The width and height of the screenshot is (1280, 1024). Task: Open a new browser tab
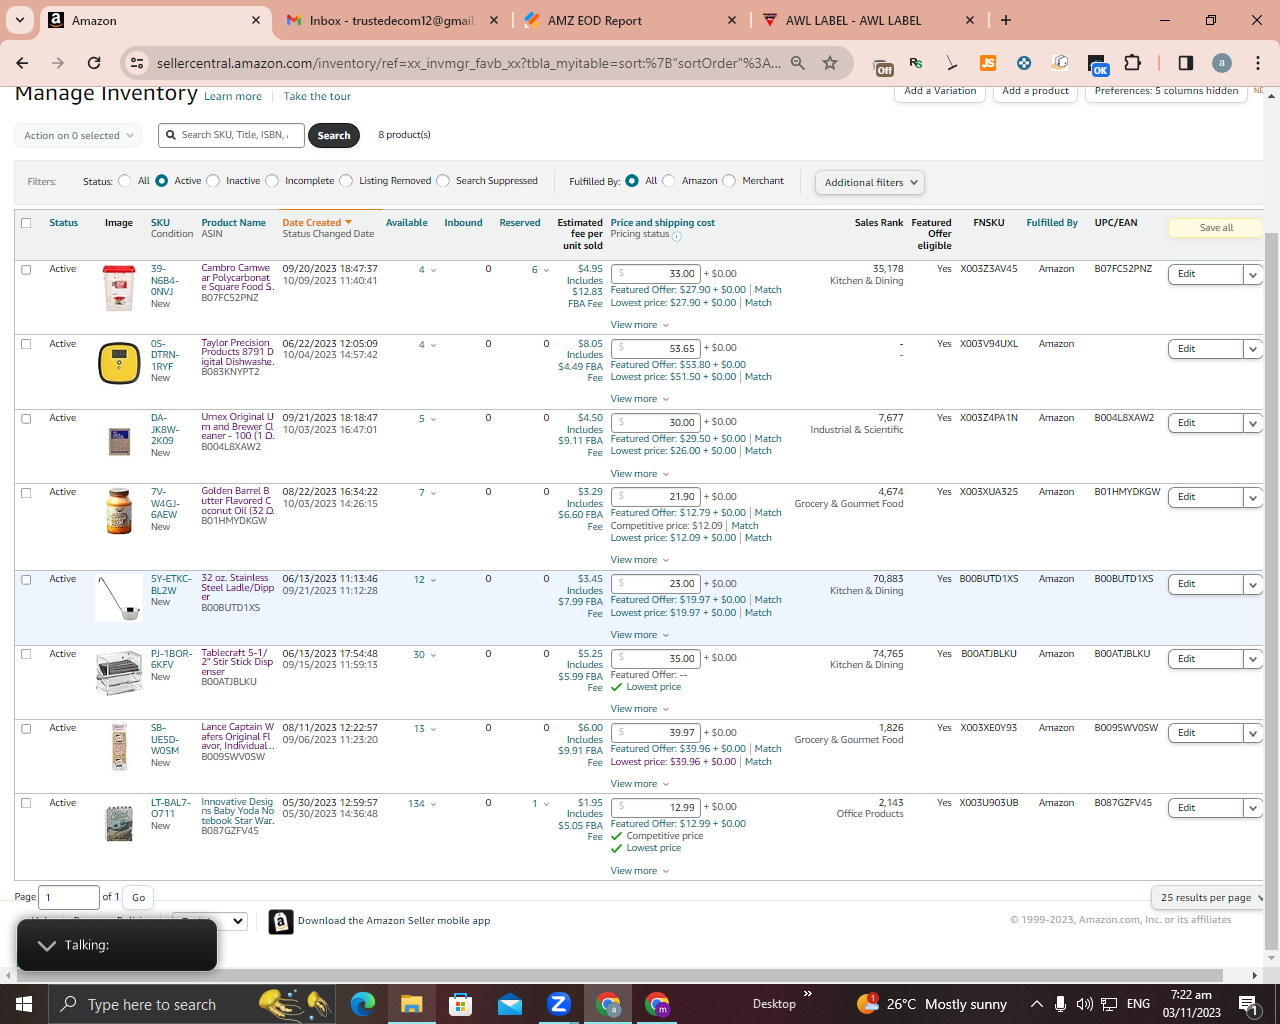(1006, 20)
